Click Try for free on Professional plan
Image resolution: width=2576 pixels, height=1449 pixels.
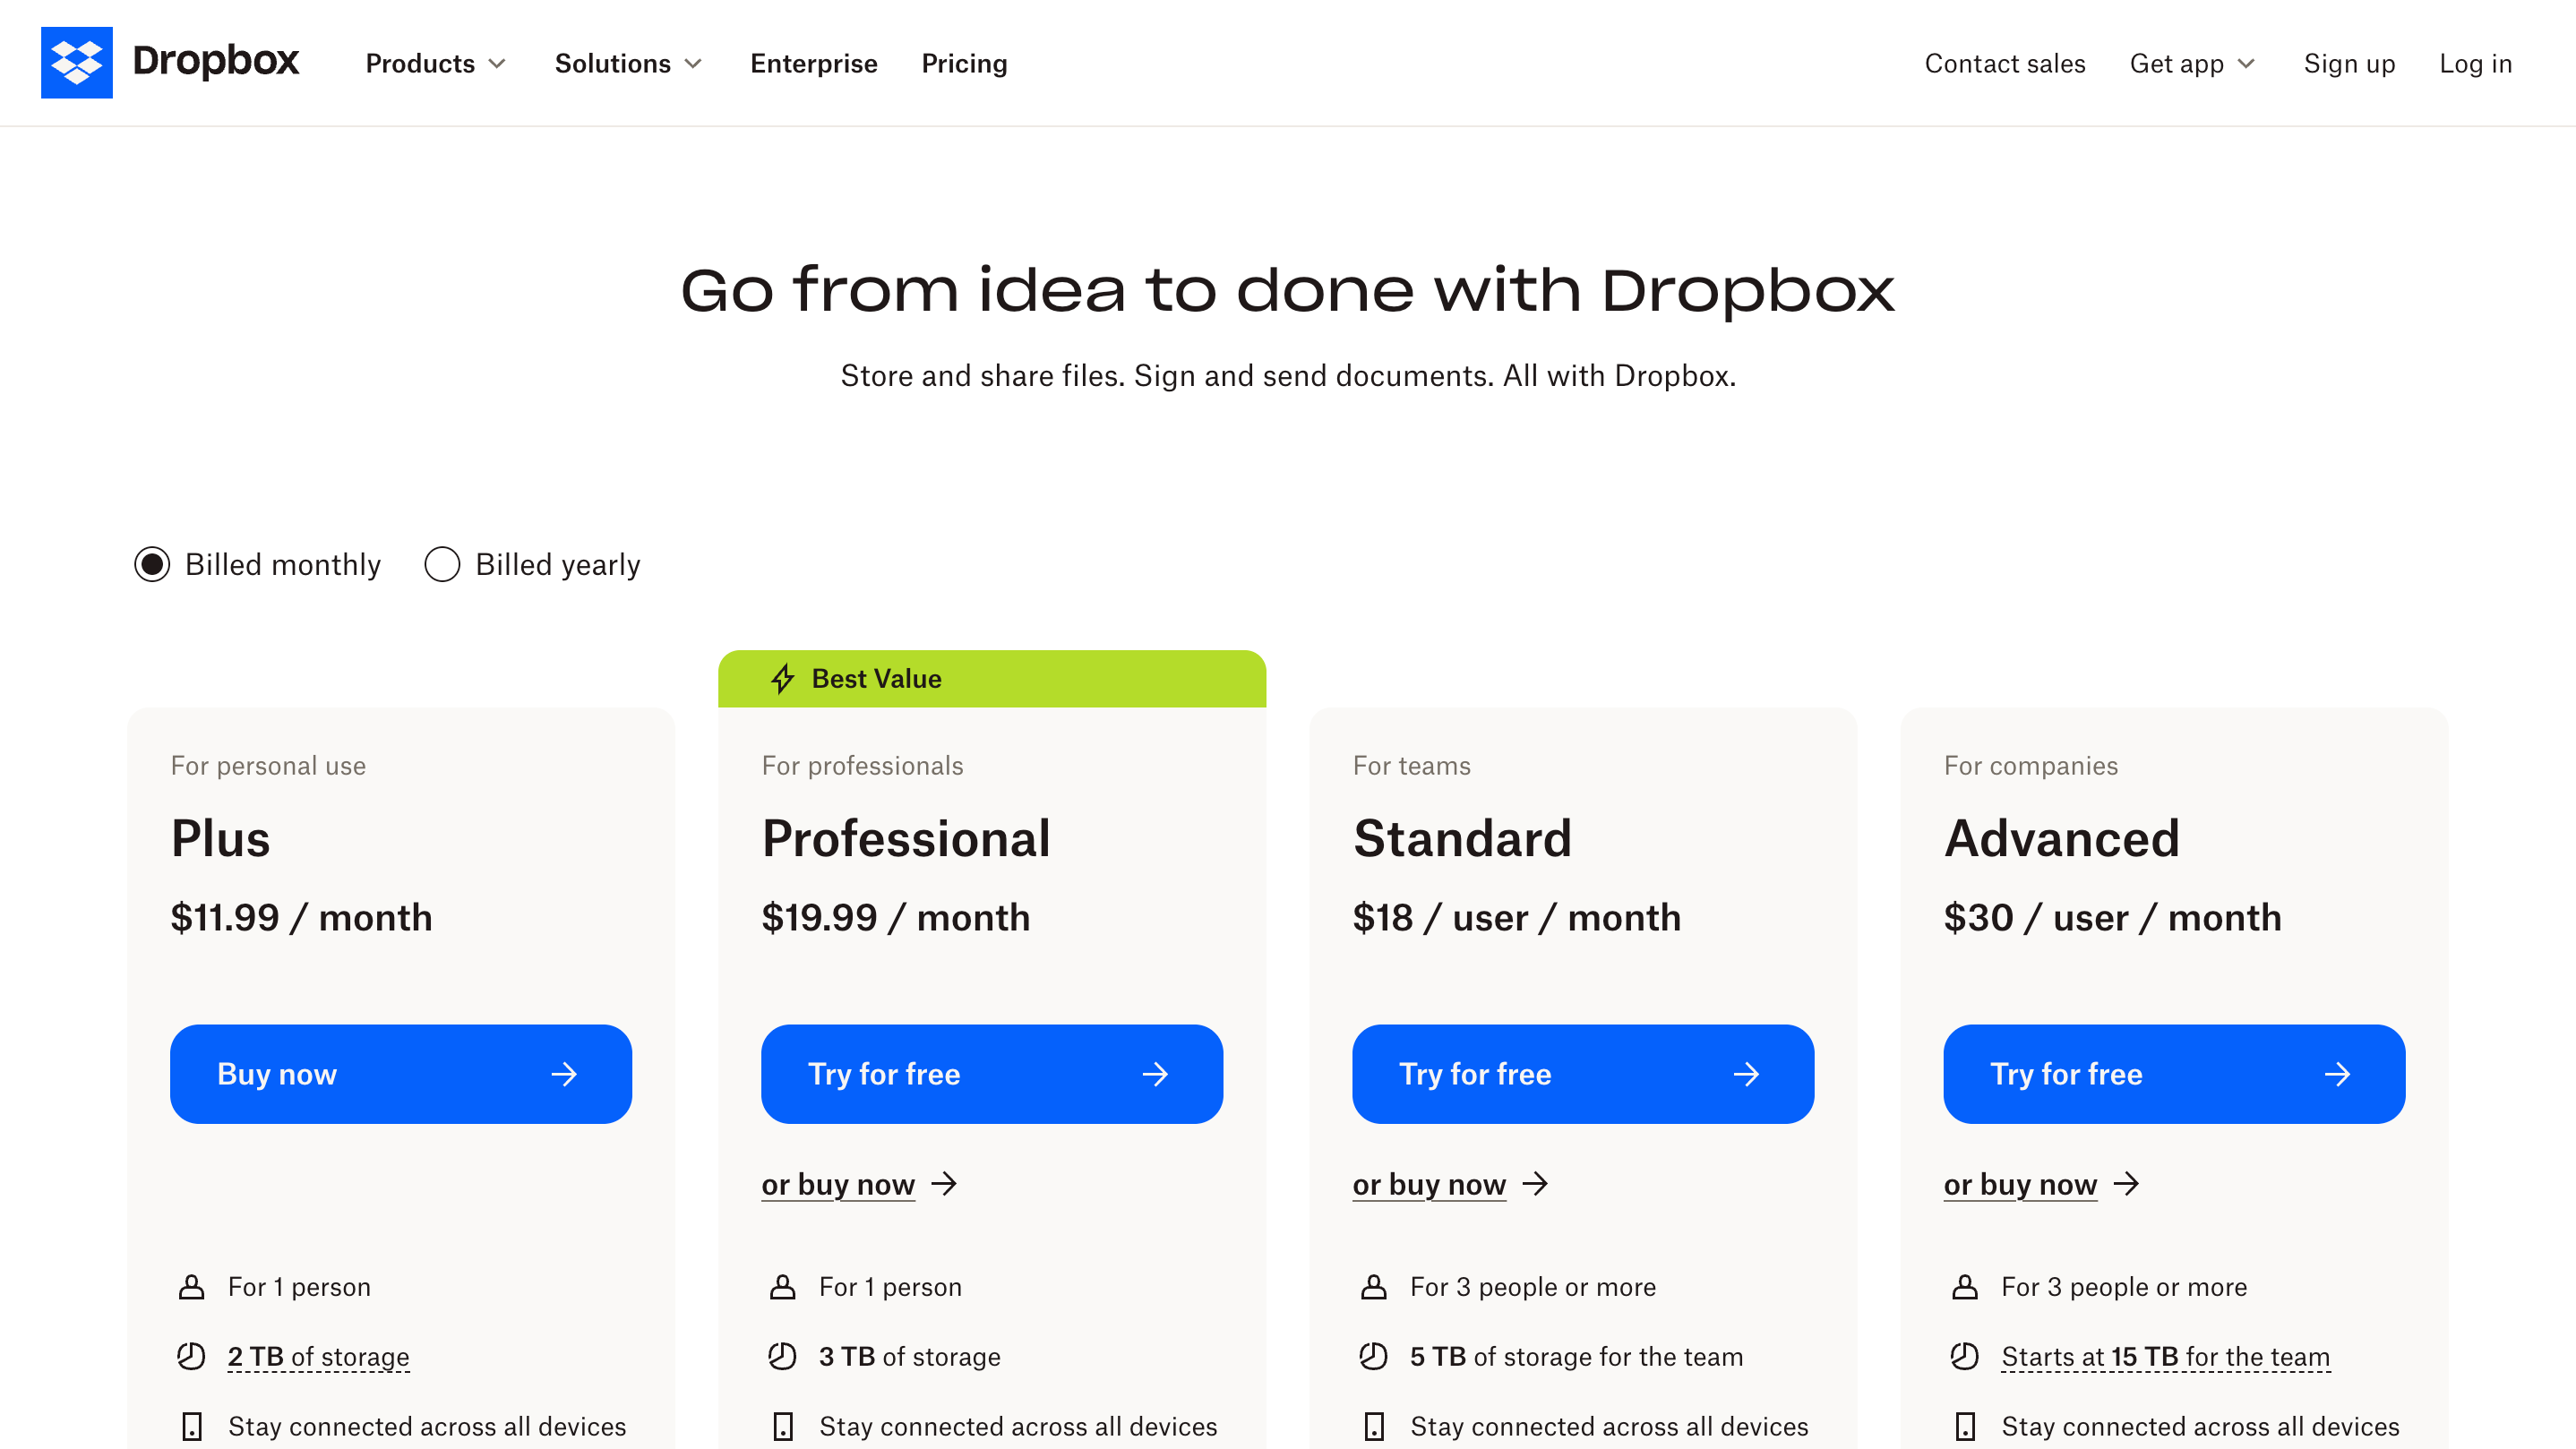[x=992, y=1074]
